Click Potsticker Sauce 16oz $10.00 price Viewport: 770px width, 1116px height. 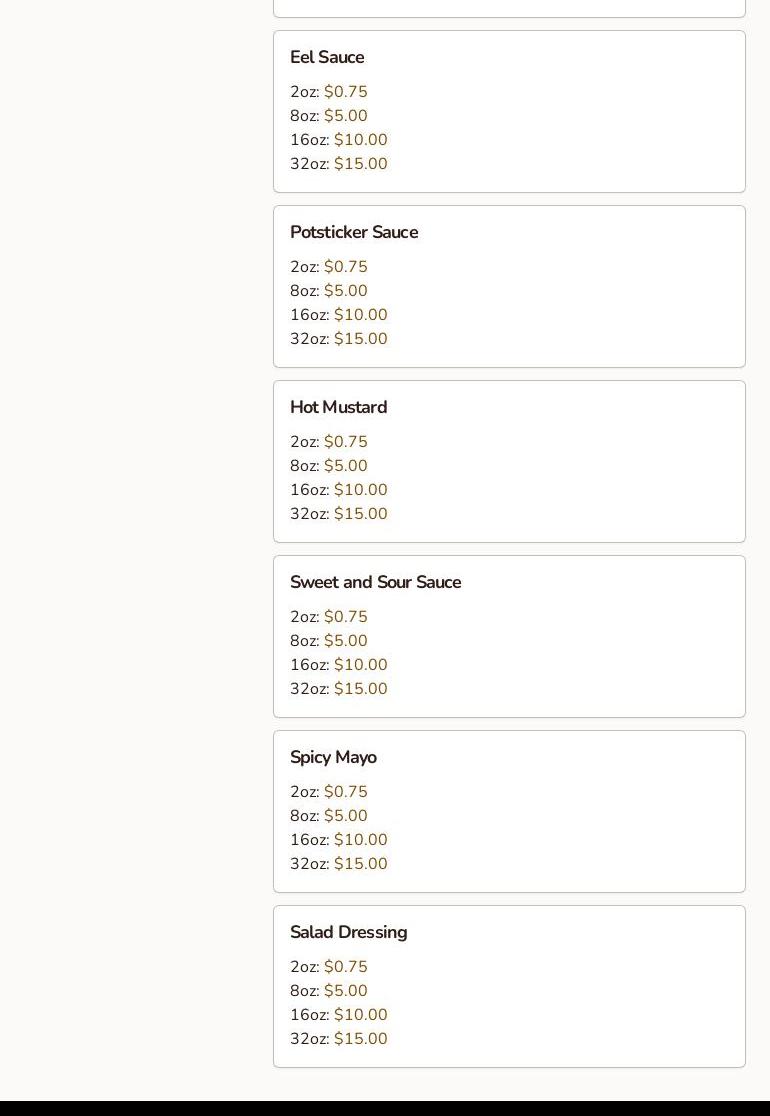[x=360, y=315]
